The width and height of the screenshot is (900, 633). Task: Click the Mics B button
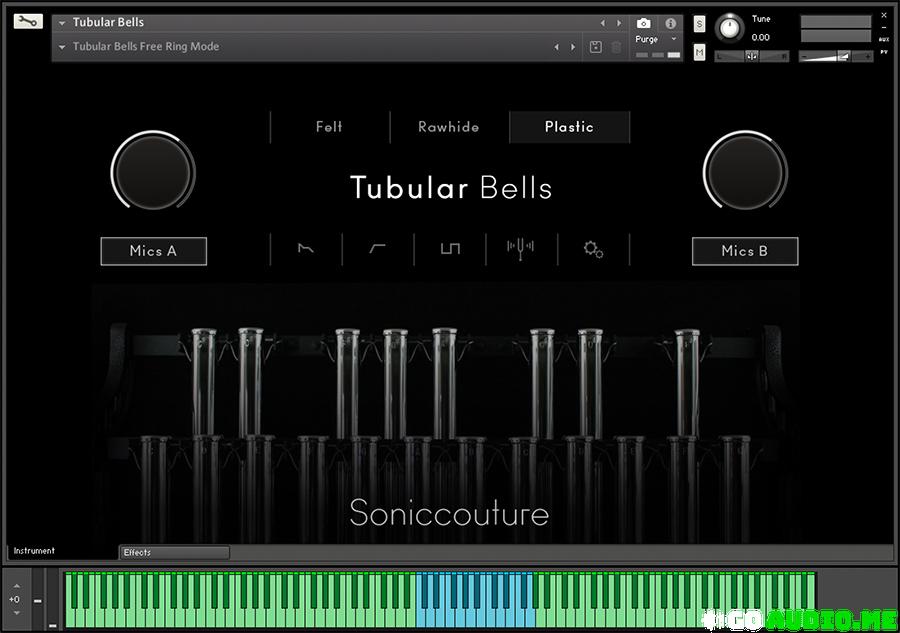[x=744, y=251]
